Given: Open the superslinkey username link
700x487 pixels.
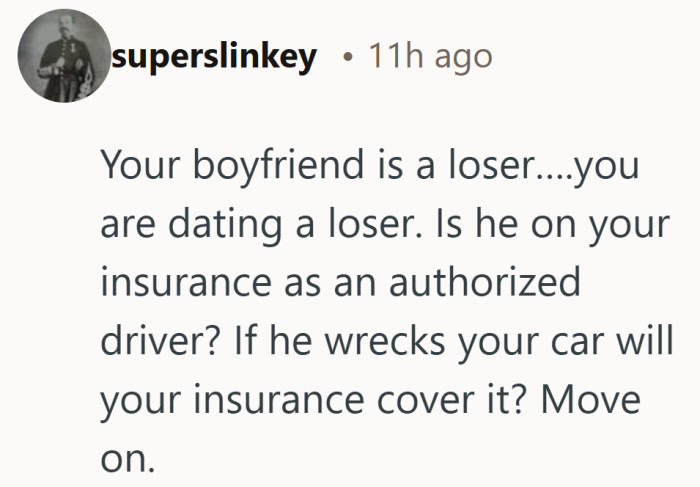Looking at the screenshot, I should click(214, 57).
